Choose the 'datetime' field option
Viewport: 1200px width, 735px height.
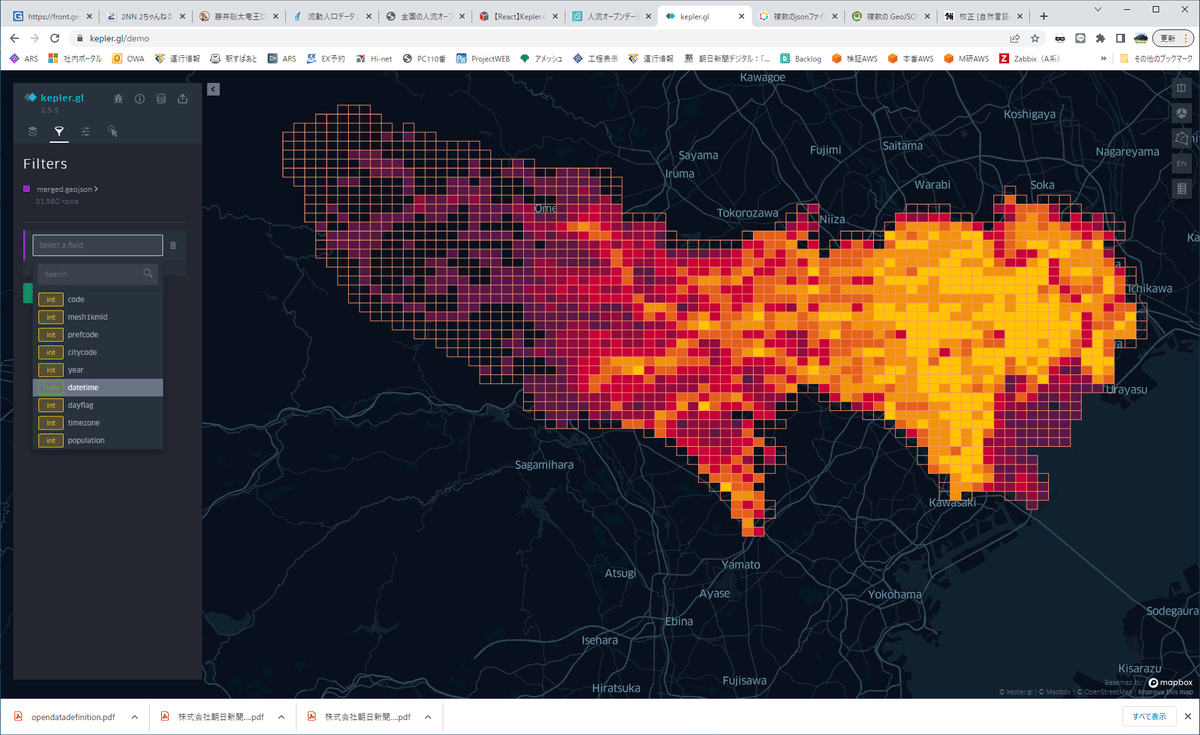[x=97, y=388]
